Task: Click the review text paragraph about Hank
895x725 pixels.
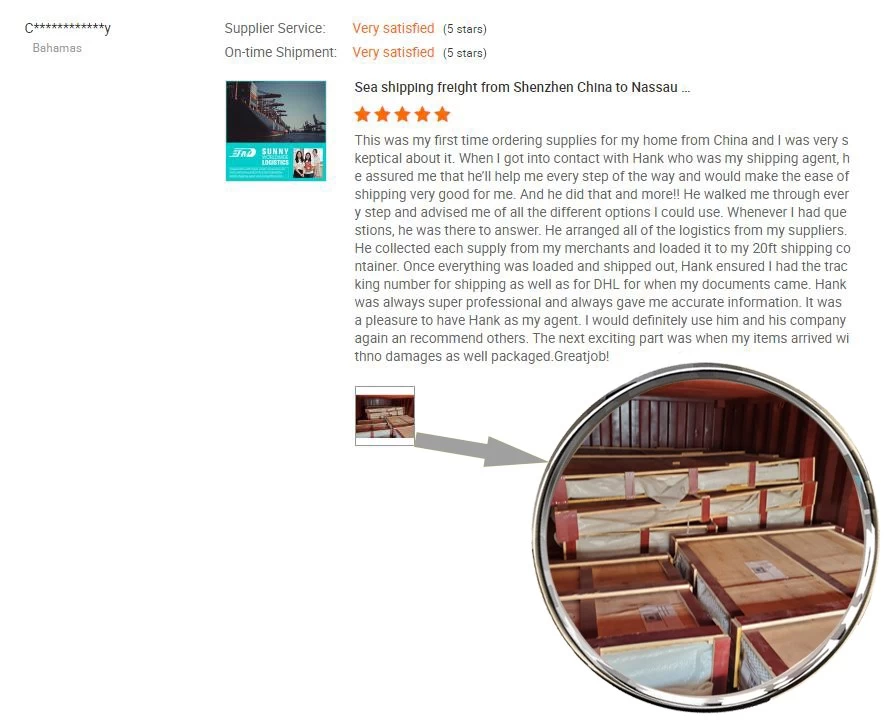Action: (602, 248)
